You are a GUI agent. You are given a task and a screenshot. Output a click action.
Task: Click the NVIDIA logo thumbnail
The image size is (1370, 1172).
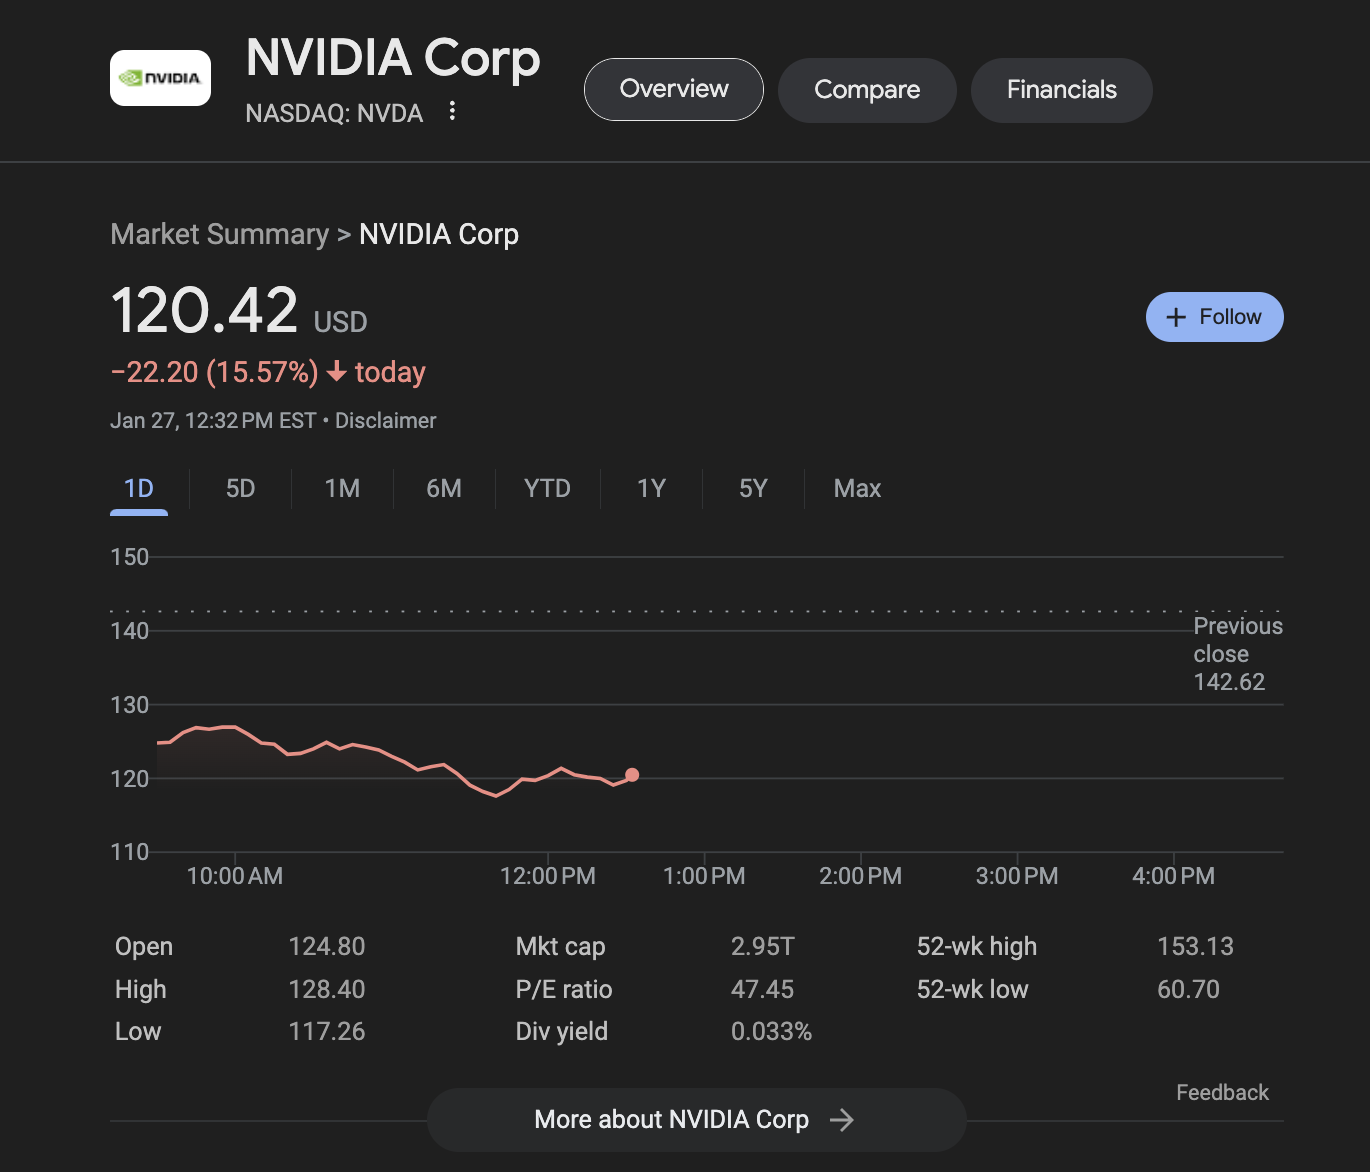(160, 78)
